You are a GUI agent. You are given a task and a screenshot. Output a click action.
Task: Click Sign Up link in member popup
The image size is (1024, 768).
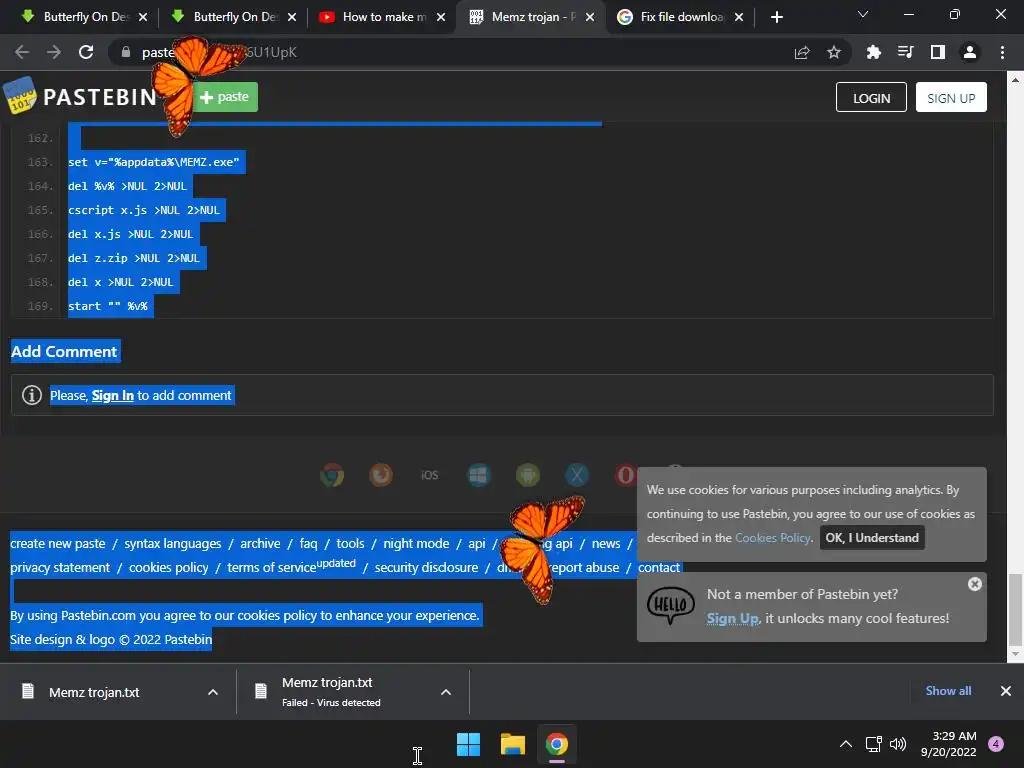point(733,618)
